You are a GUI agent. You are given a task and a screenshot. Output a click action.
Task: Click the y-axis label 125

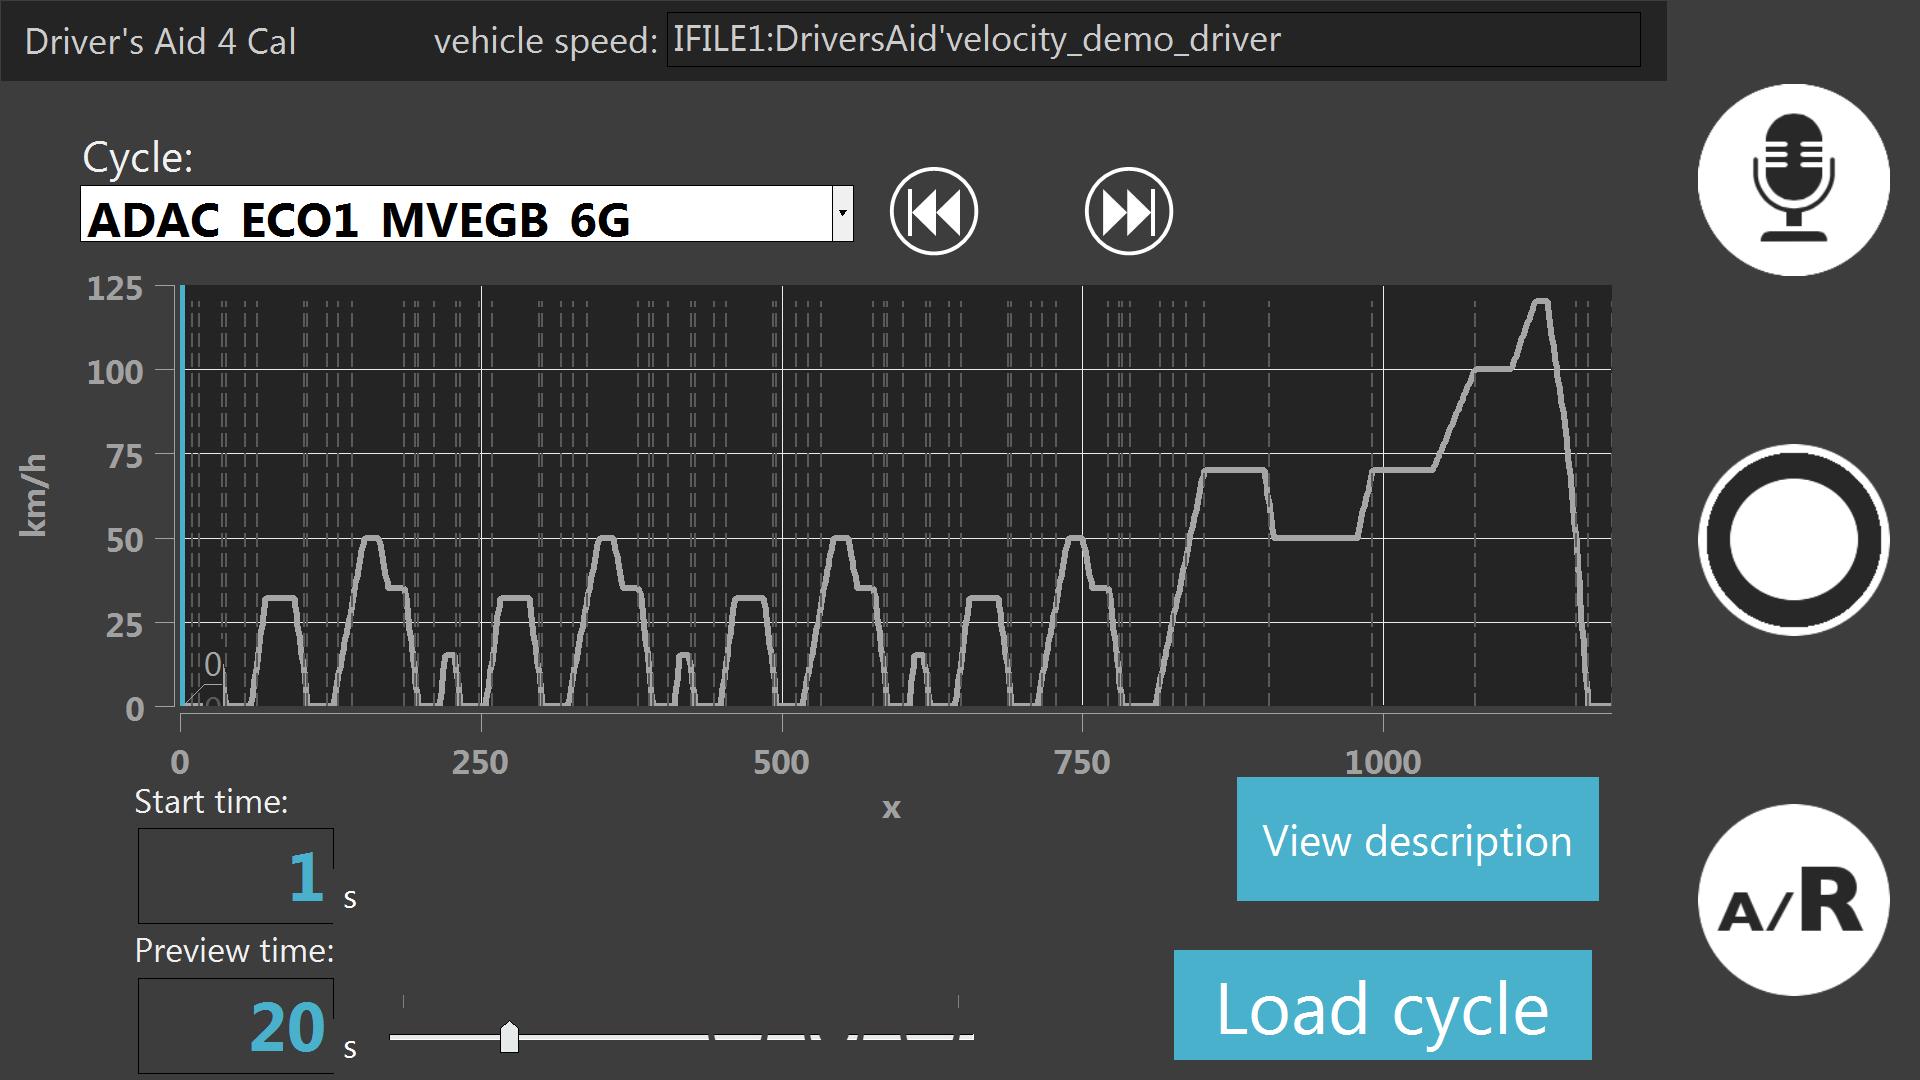(115, 289)
